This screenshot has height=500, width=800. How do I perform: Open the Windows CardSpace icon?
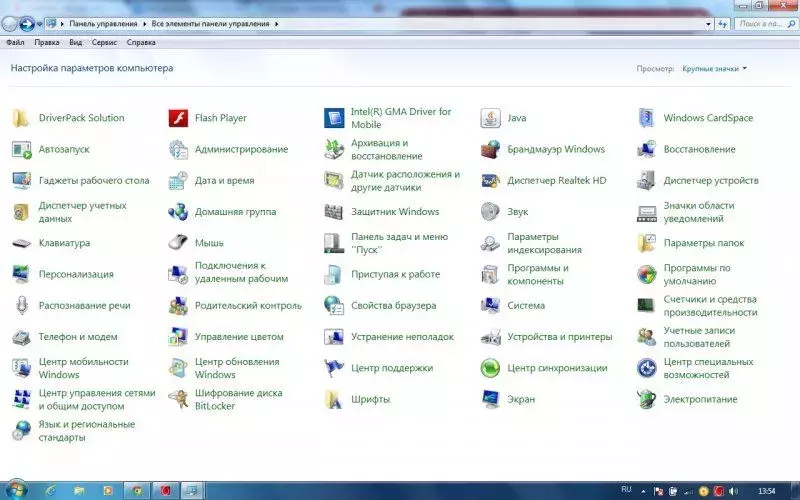tap(646, 118)
